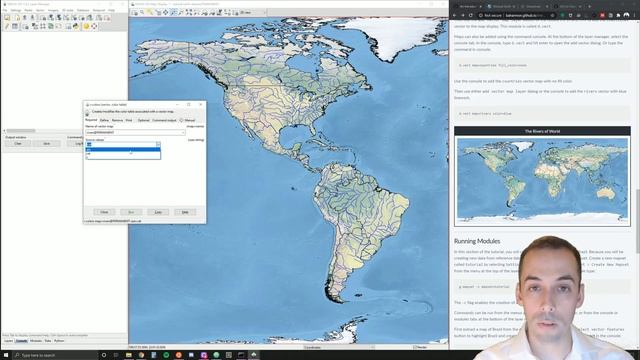Click Copy button in v.colors dialog
640x360 pixels.
tap(158, 212)
